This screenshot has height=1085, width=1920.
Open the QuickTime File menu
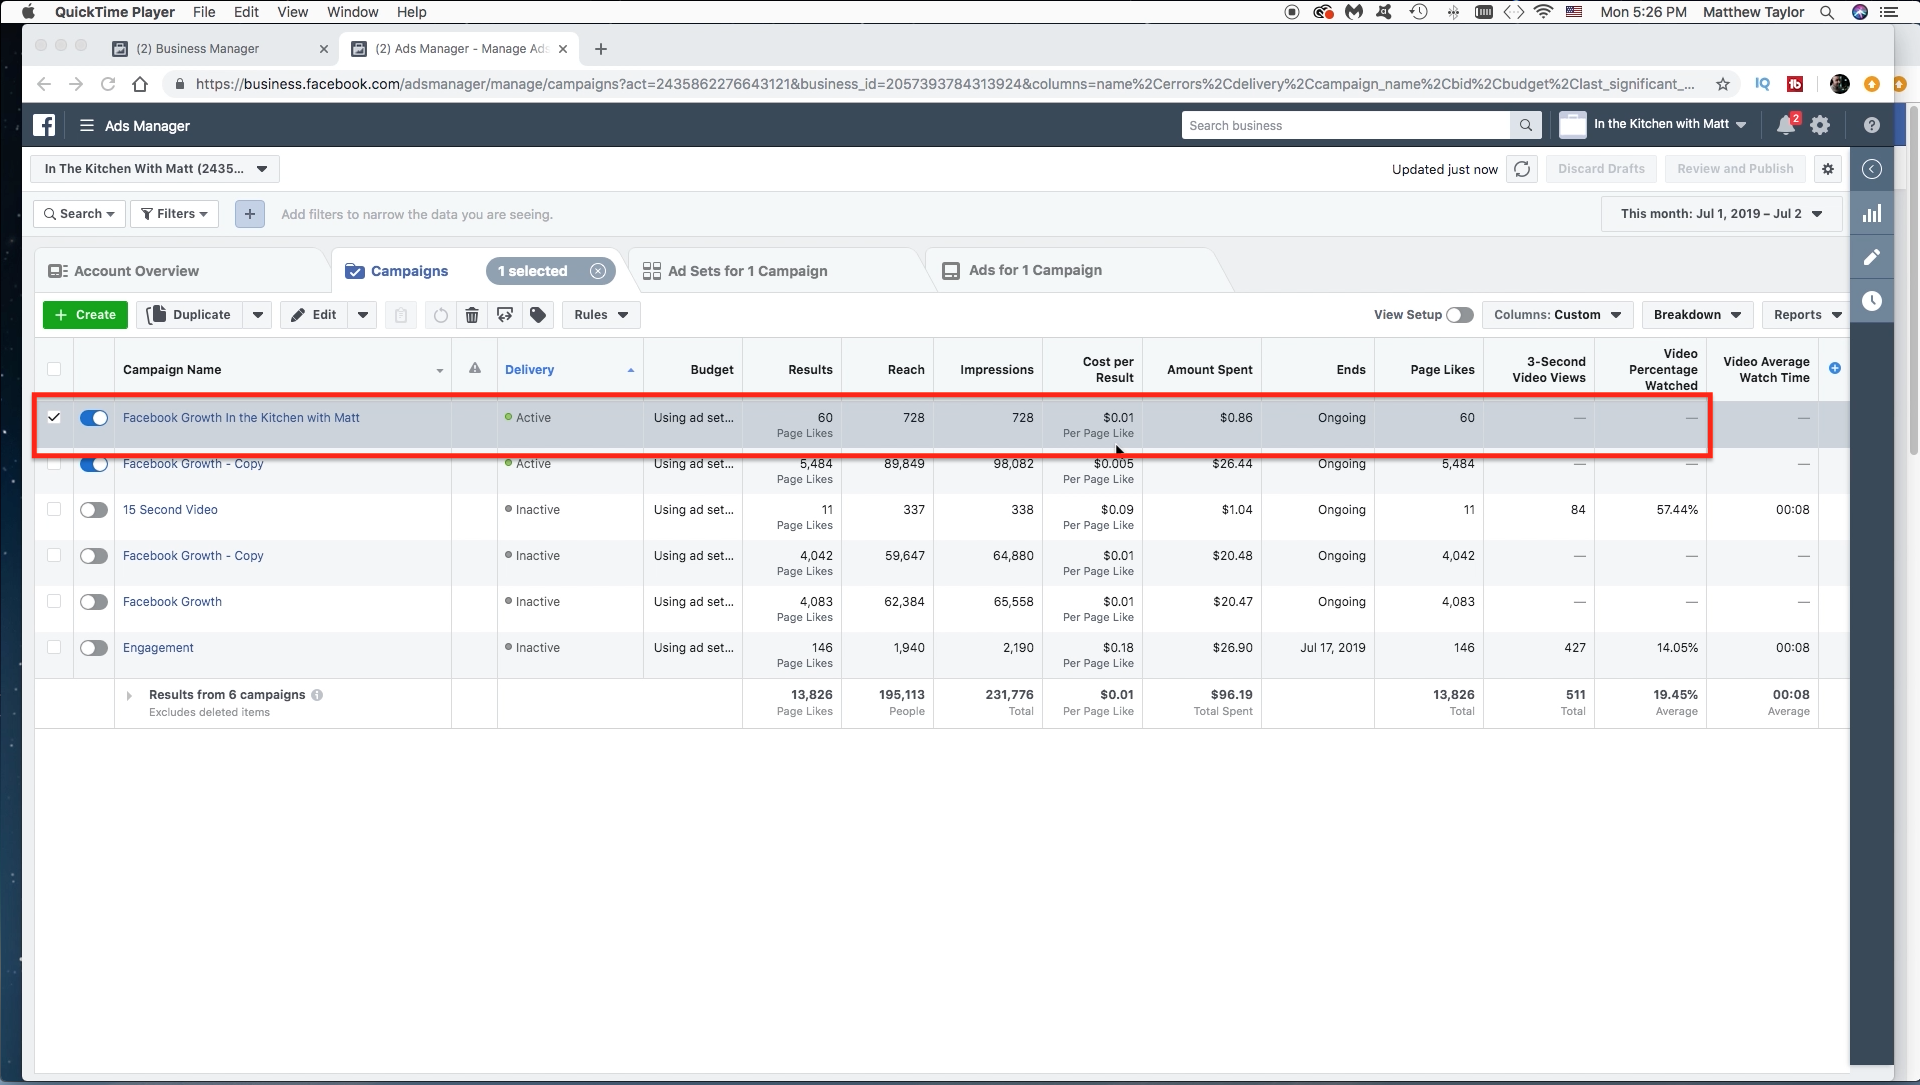[204, 12]
